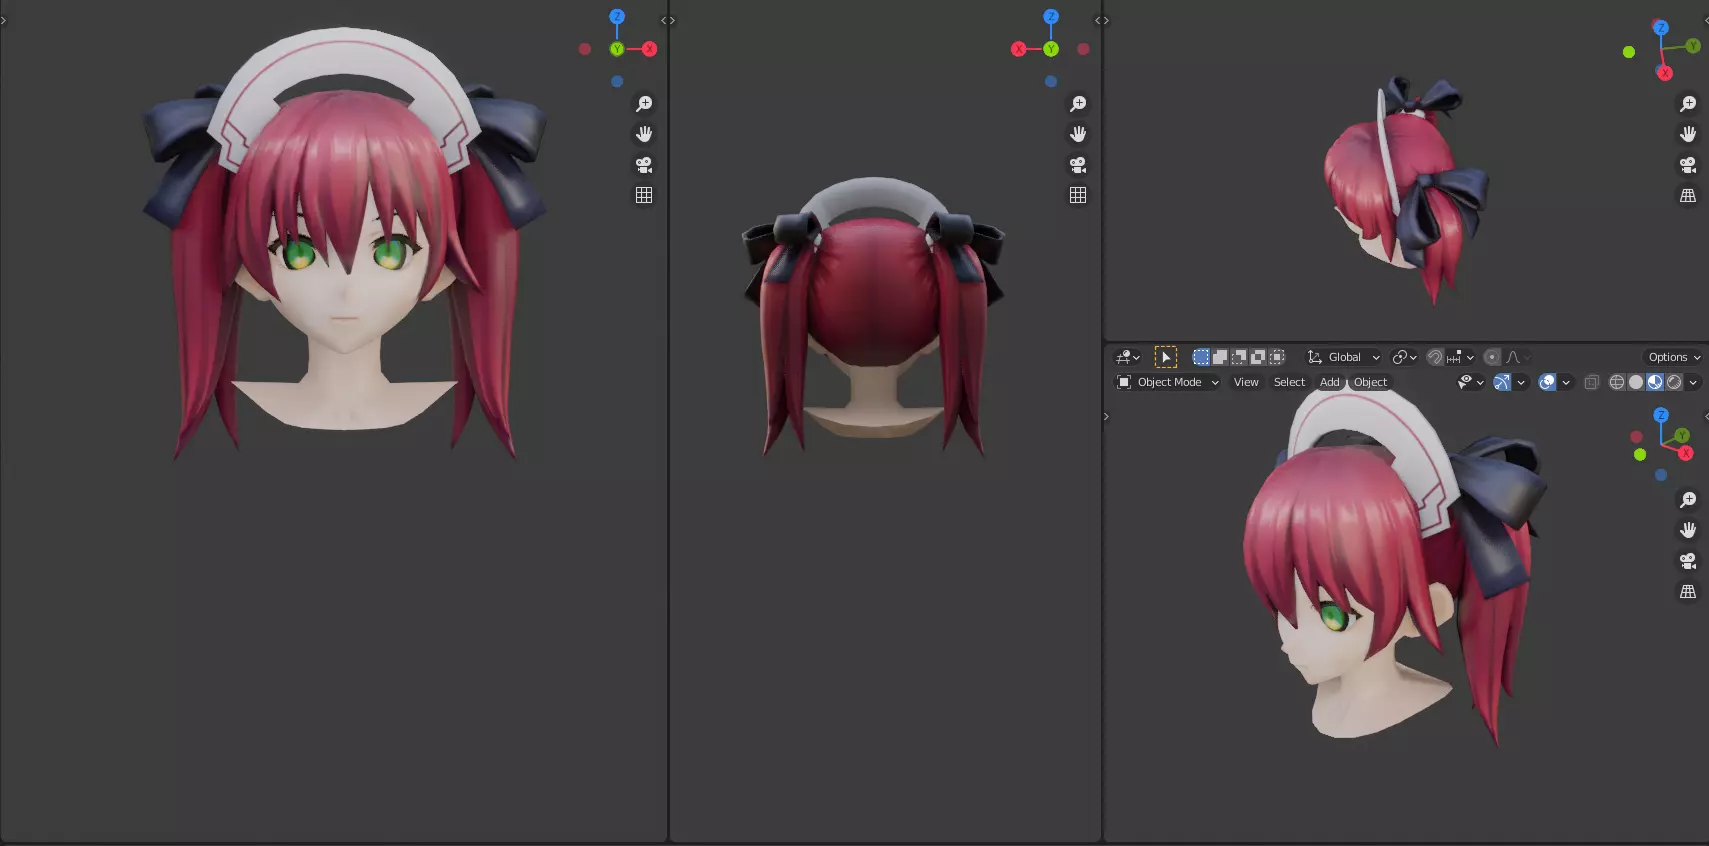
Task: Switch to Solid viewport shading
Action: 1636,382
